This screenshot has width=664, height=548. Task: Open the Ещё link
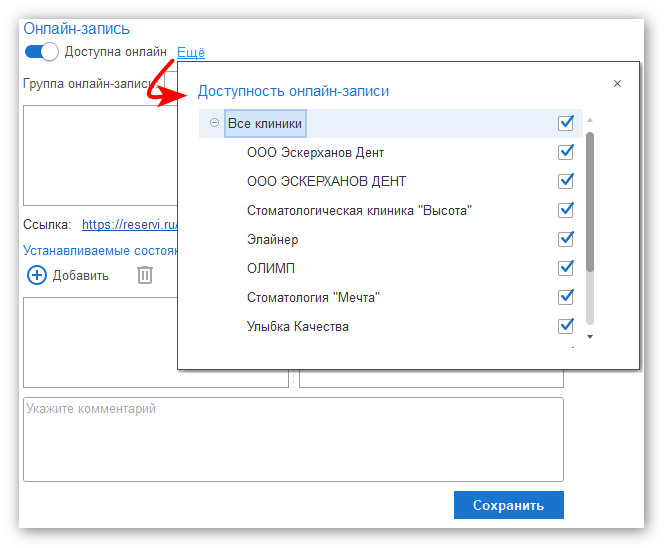(190, 52)
